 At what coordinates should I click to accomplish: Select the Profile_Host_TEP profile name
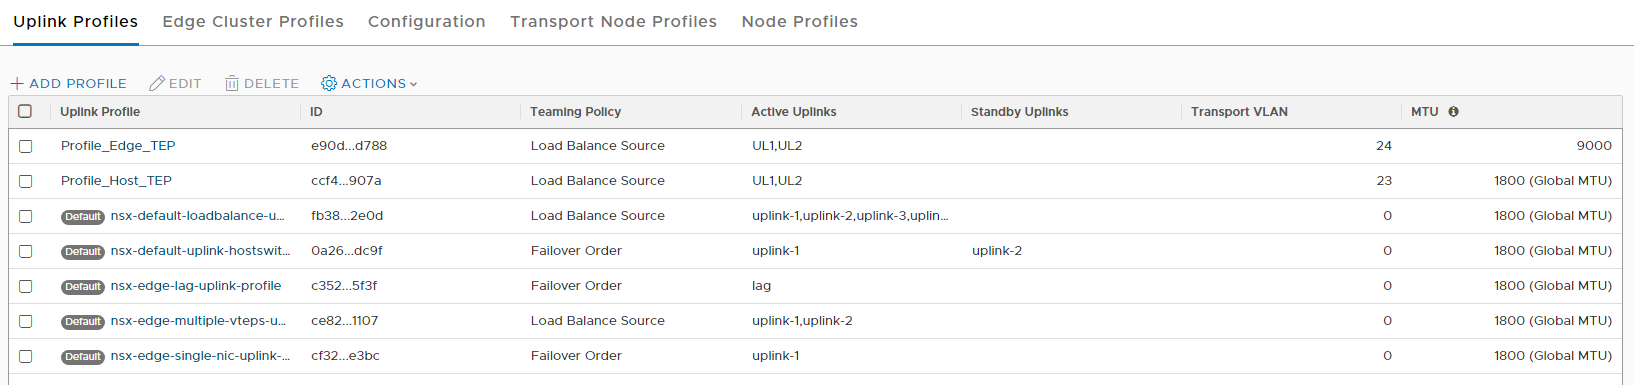(x=116, y=181)
